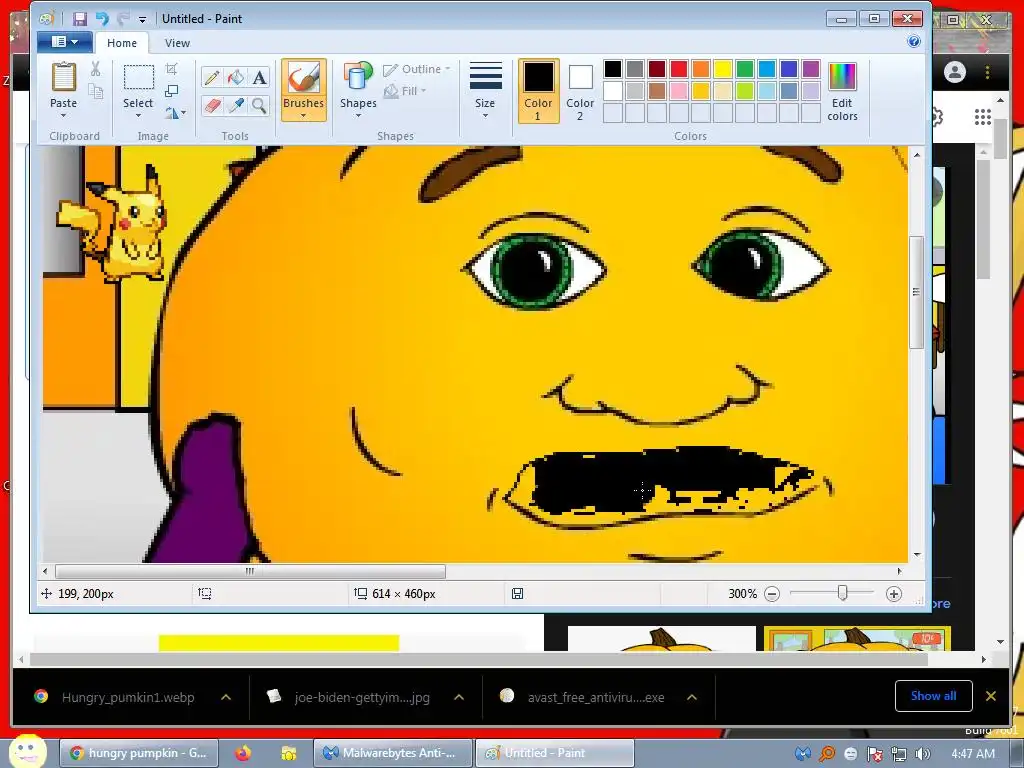Click Untitled - Paint taskbar button
This screenshot has height=768, width=1024.
click(x=554, y=753)
